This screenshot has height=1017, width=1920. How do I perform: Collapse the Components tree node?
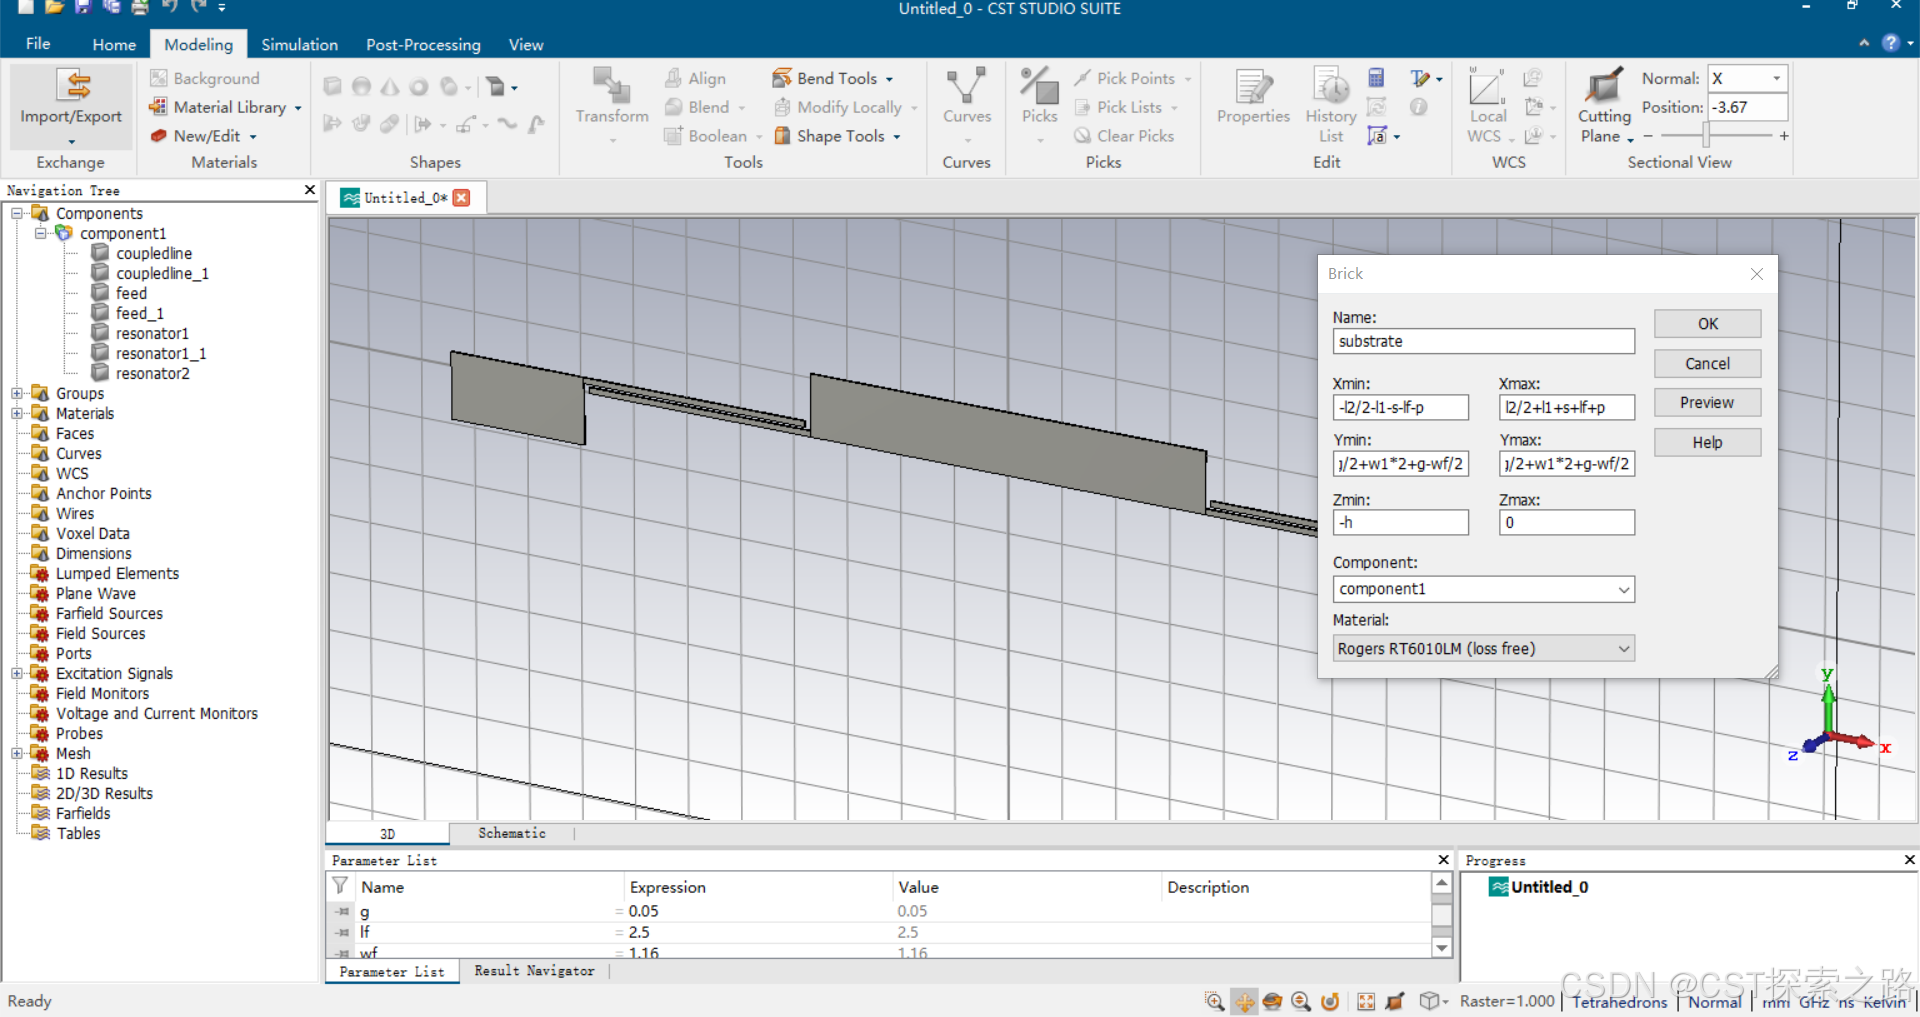pos(17,213)
